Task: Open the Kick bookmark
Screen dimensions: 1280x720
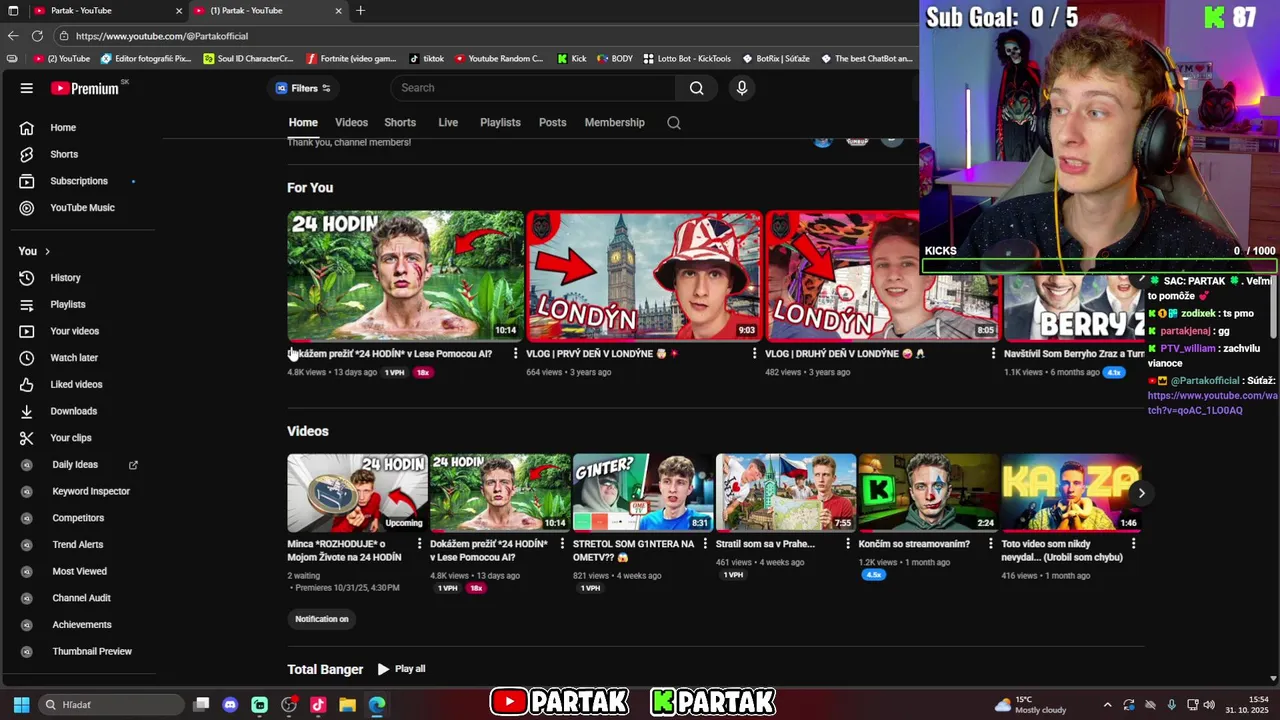Action: click(572, 59)
